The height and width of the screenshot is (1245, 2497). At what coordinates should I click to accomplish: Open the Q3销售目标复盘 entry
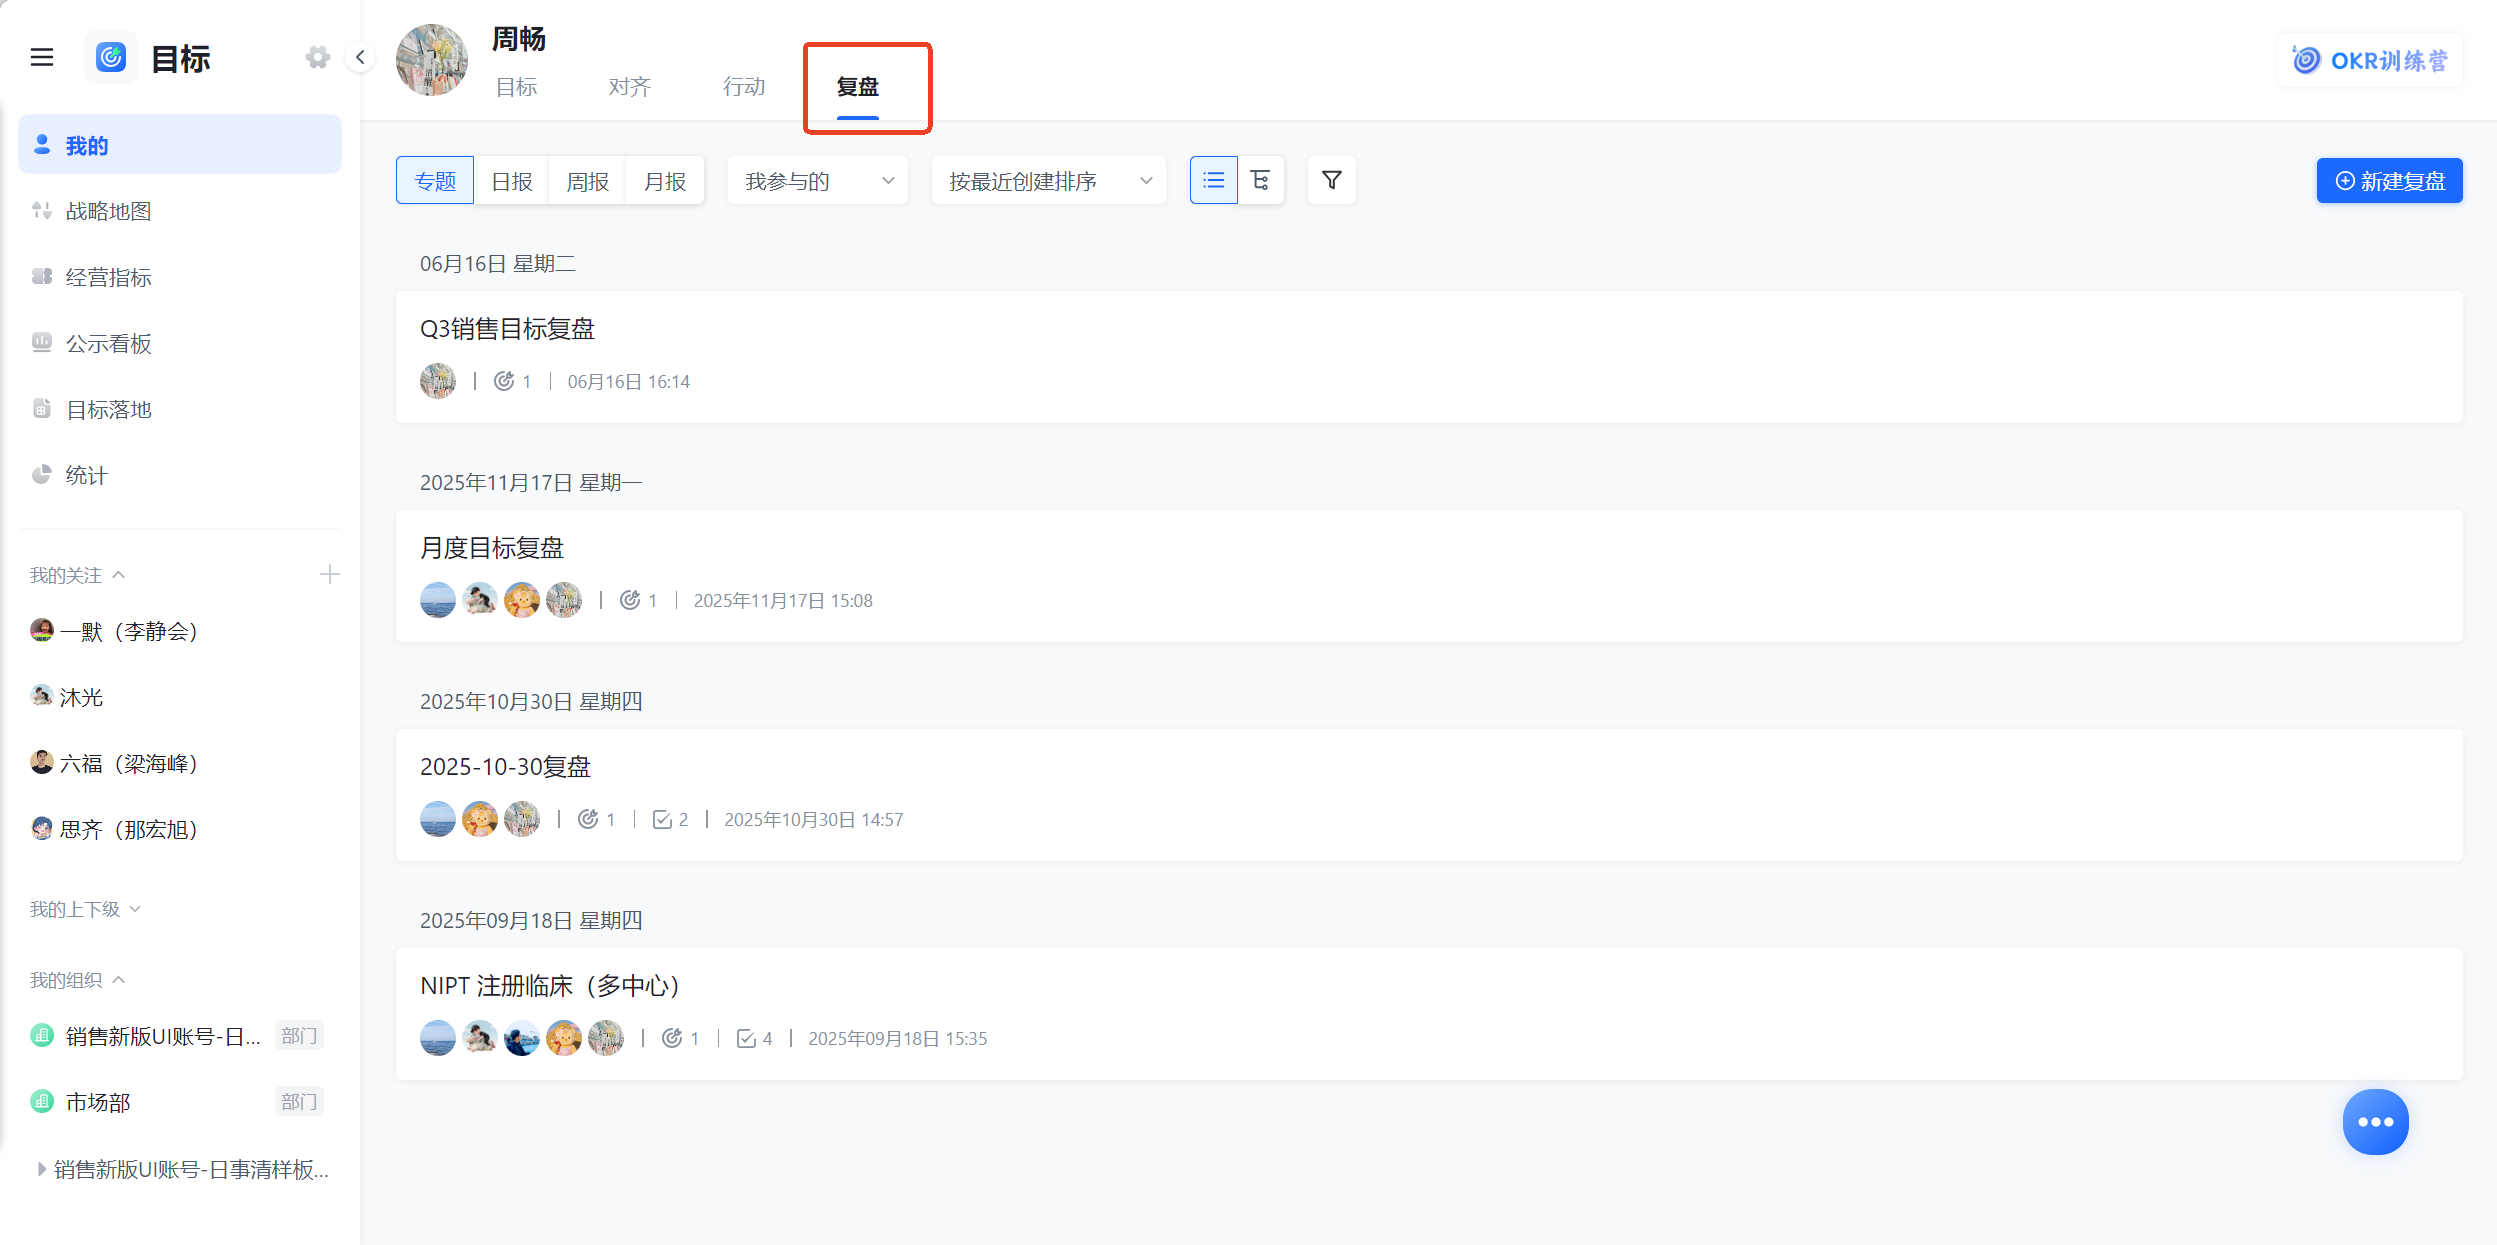coord(1429,357)
